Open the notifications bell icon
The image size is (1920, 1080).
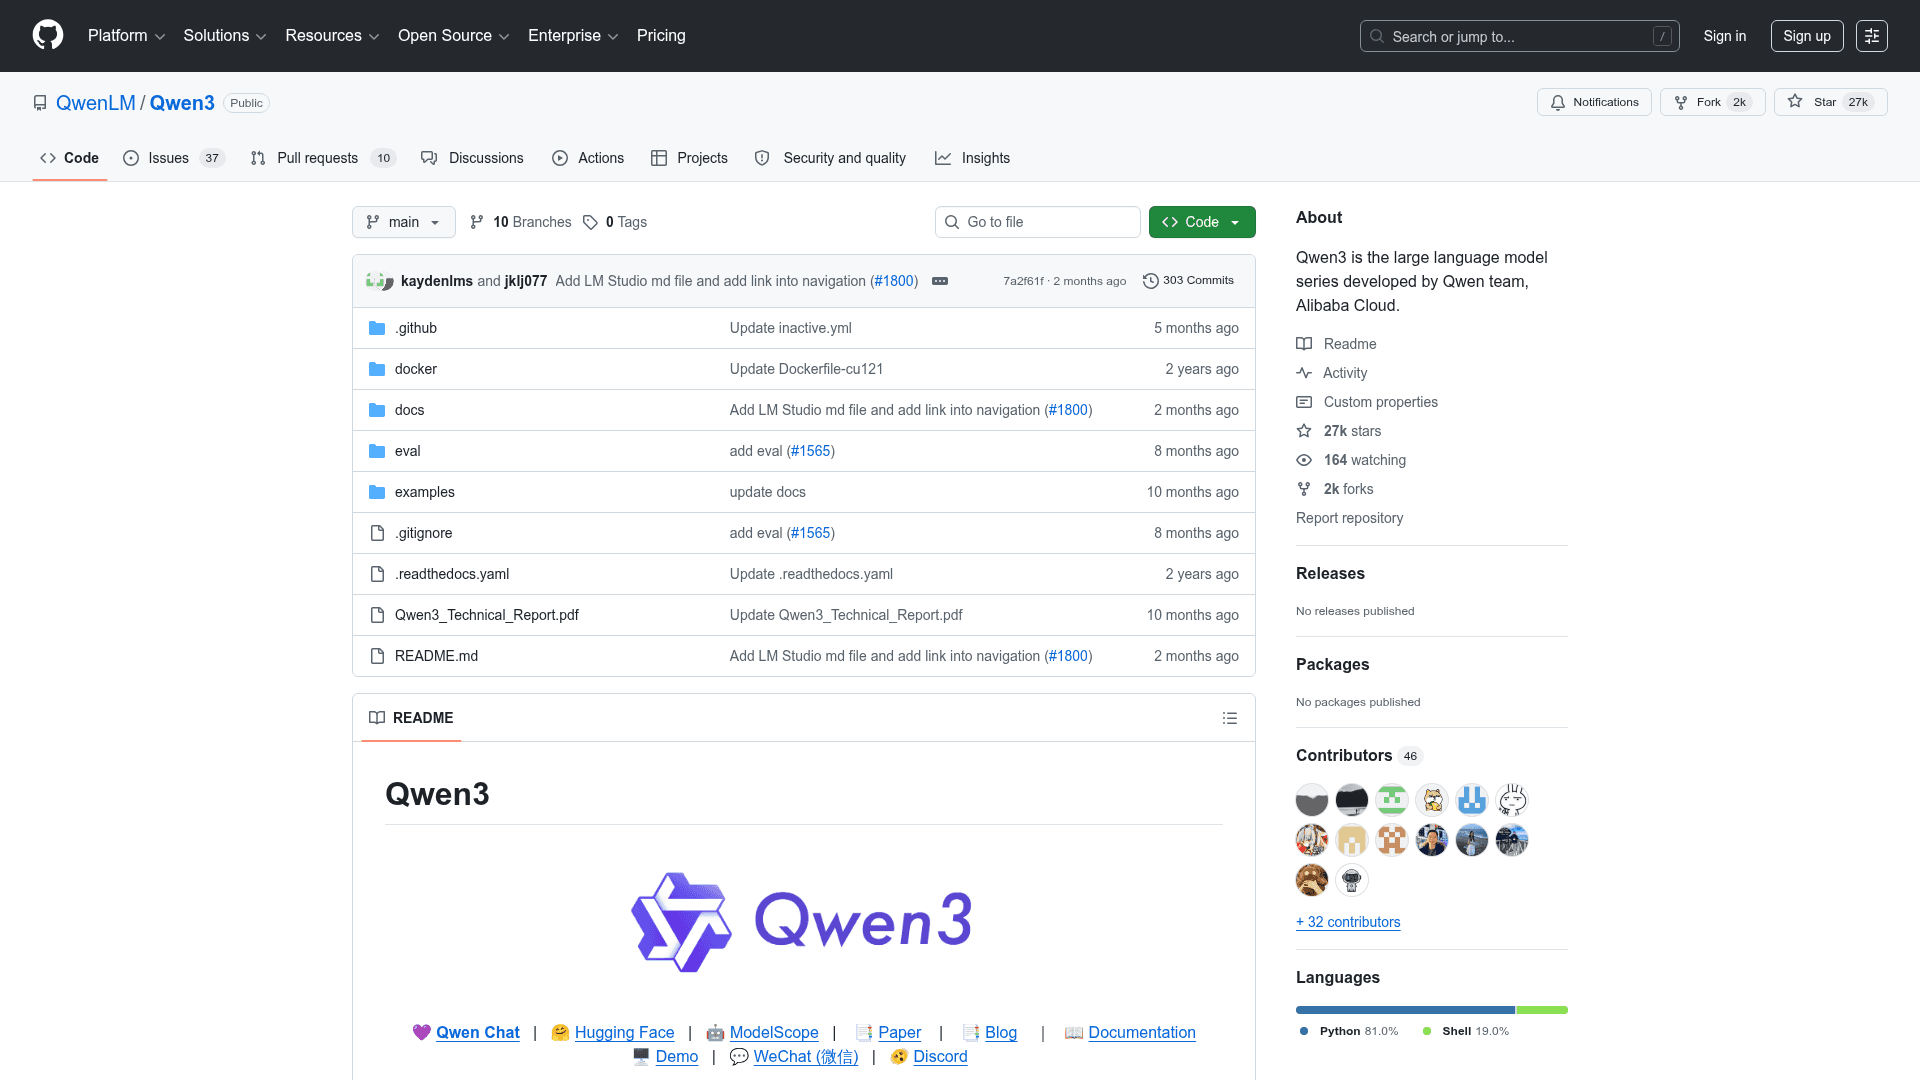pos(1559,102)
